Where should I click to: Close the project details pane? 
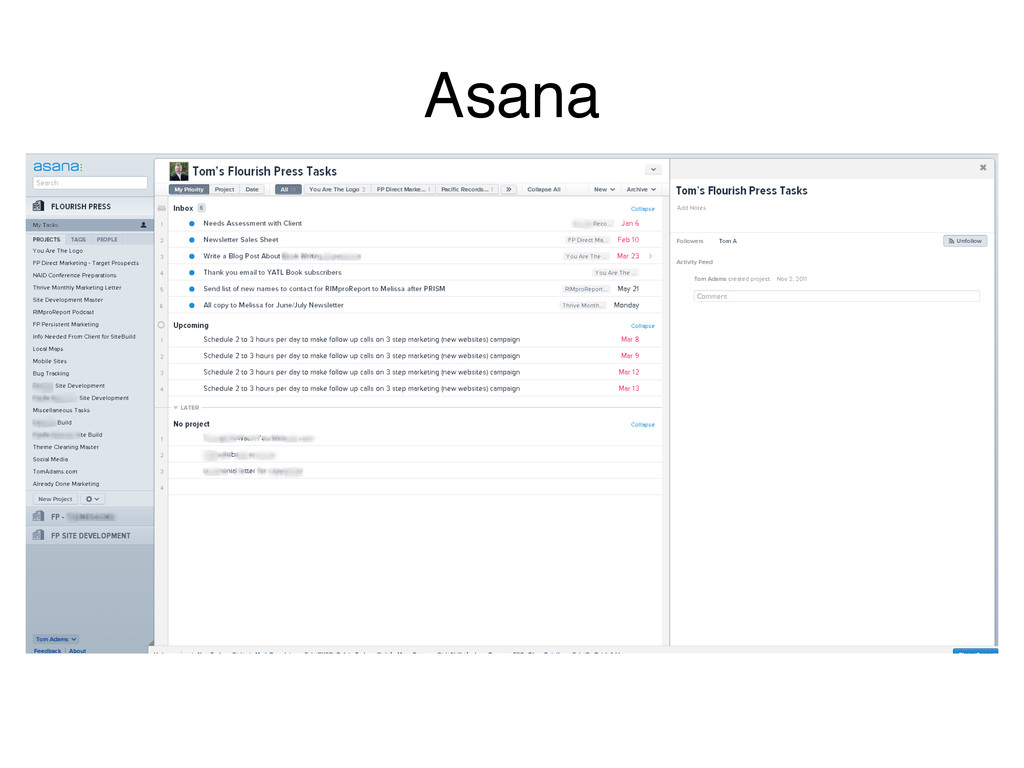[983, 168]
